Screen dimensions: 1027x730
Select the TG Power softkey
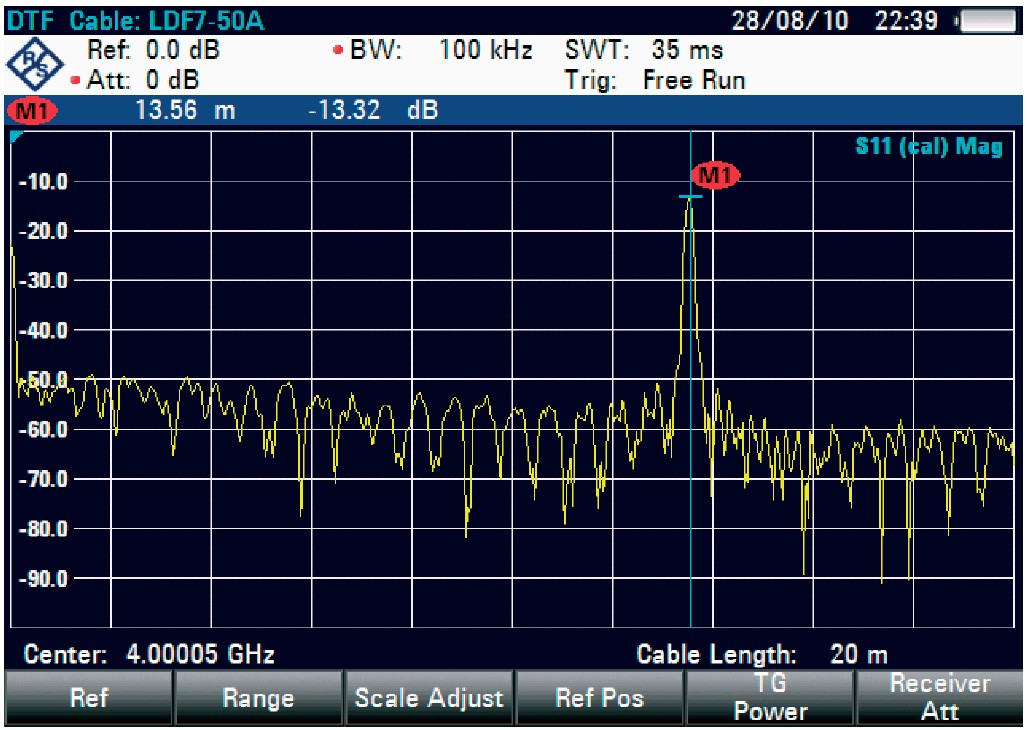tap(770, 698)
